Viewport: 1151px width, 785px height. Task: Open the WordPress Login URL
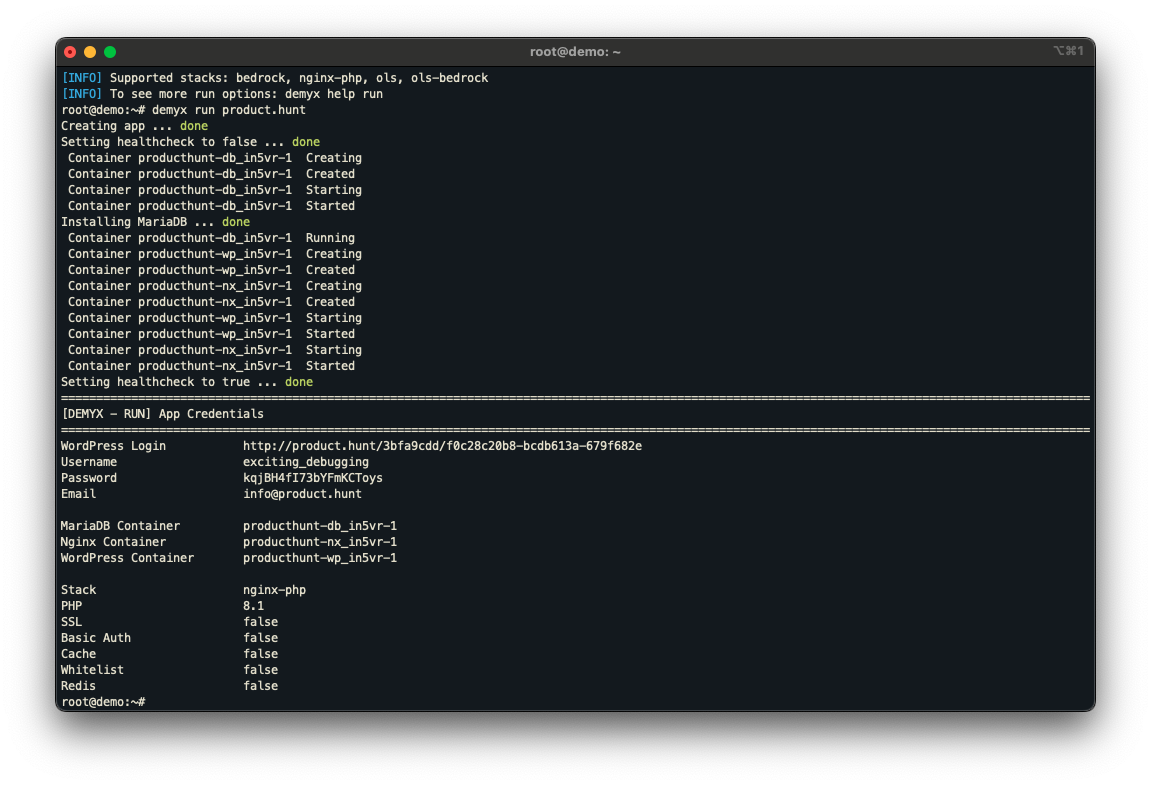coord(443,446)
